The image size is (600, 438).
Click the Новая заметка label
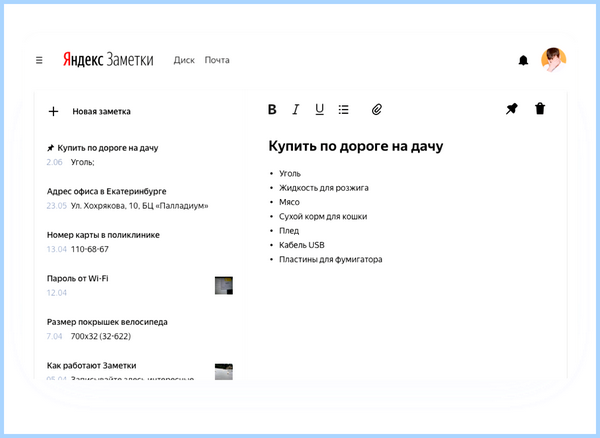(101, 111)
